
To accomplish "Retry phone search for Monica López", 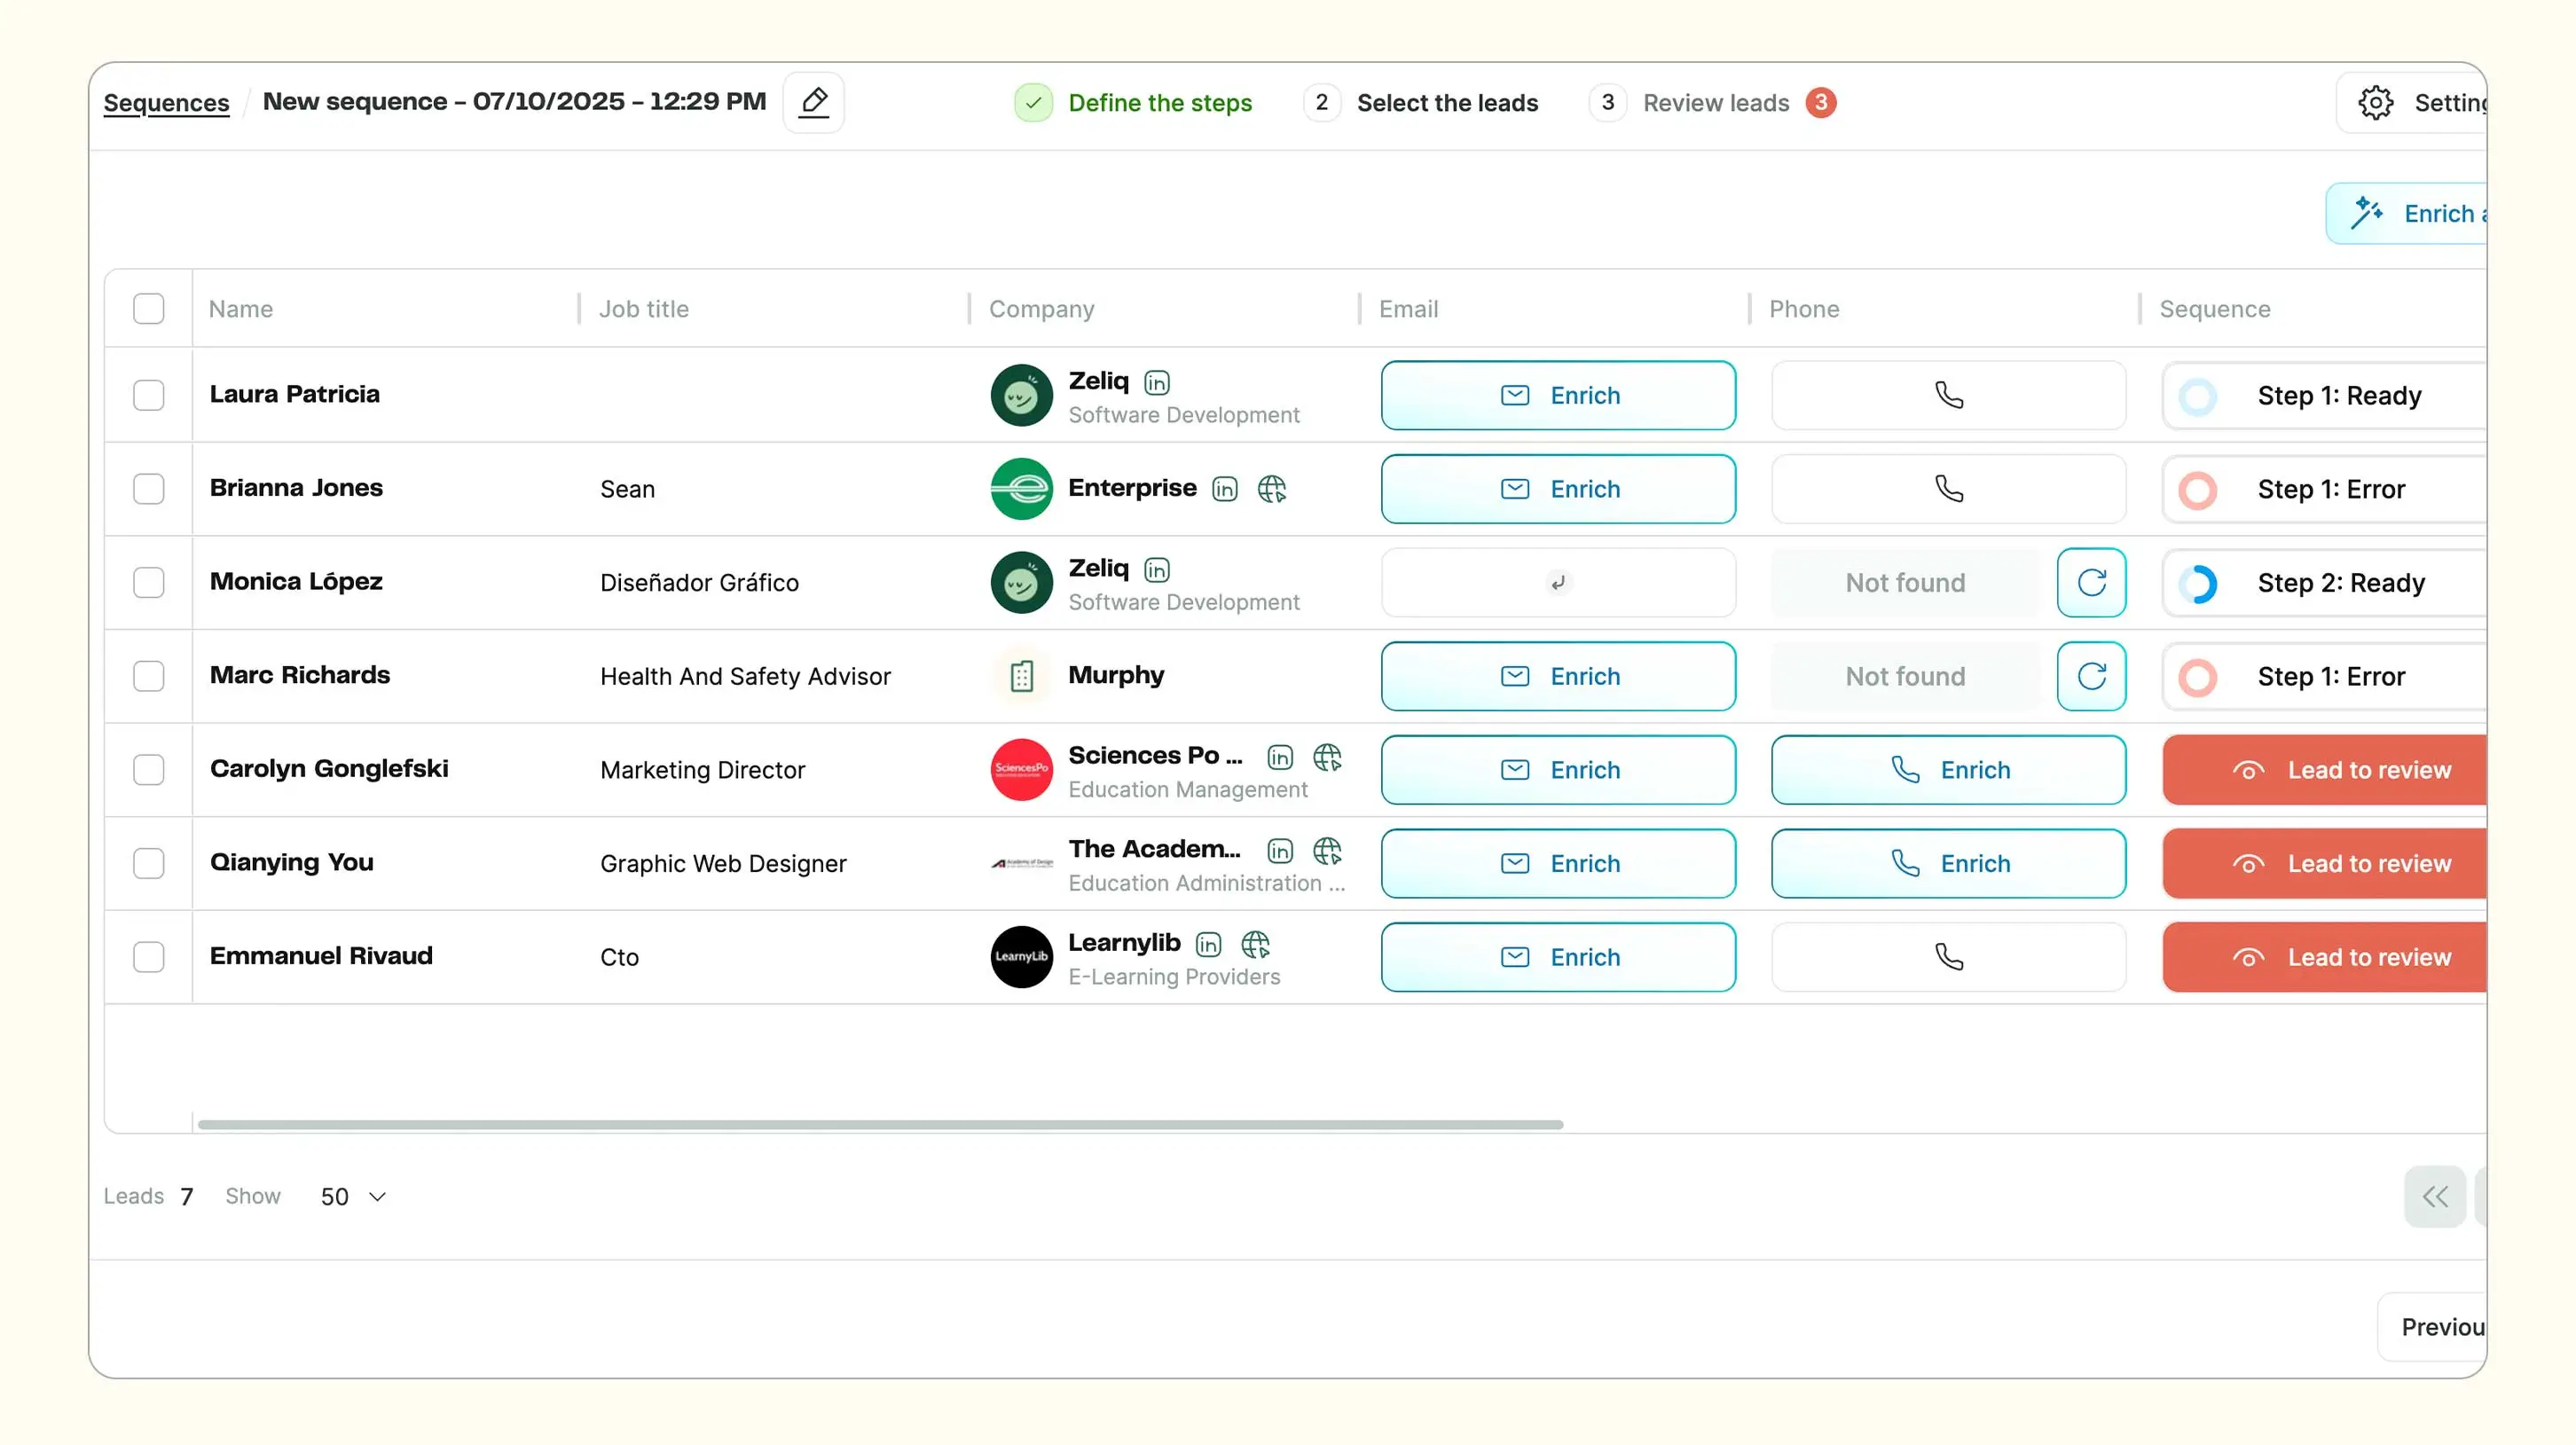I will [2091, 582].
